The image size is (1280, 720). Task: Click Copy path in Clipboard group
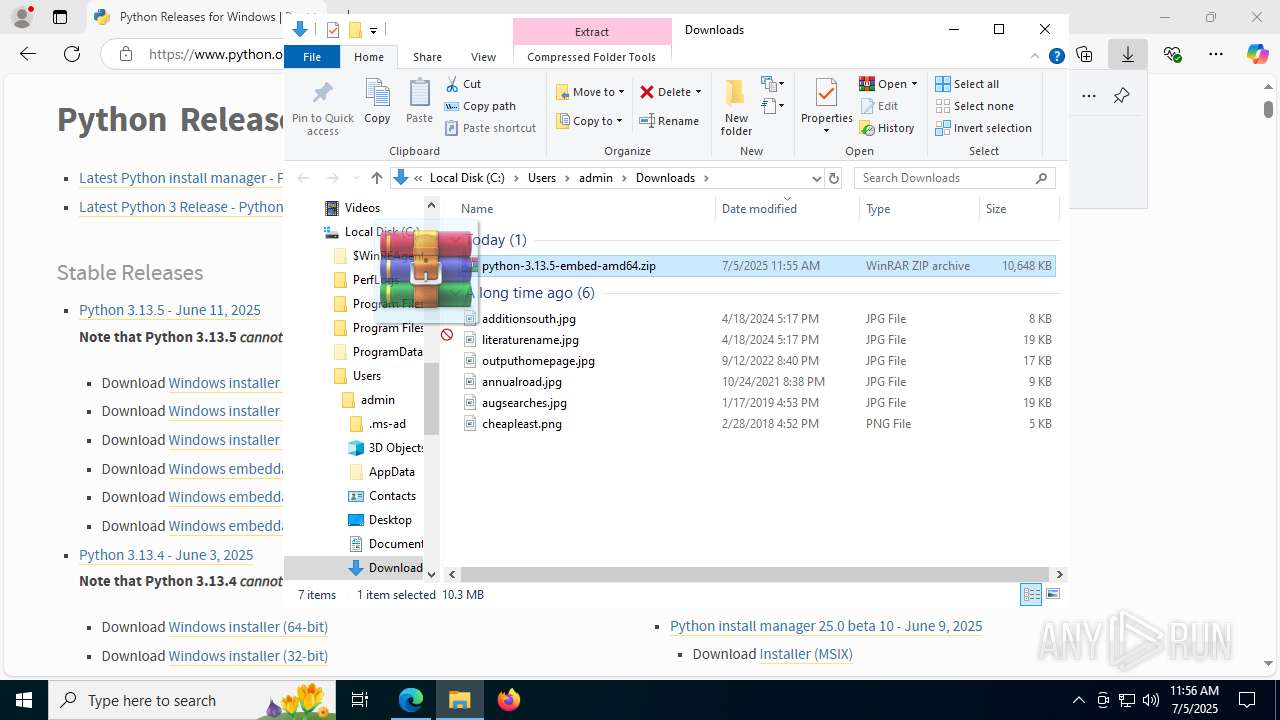click(480, 106)
